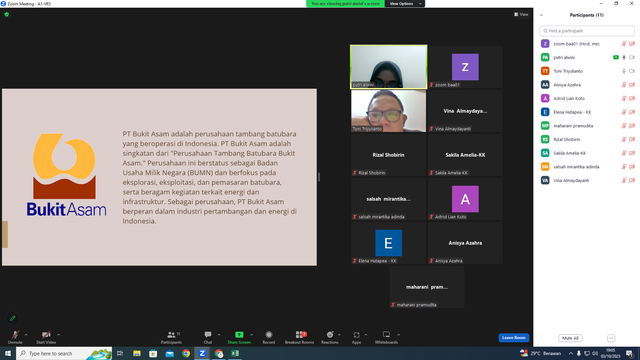
Task: Open the Participants panel icon in toolbar
Action: [171, 335]
